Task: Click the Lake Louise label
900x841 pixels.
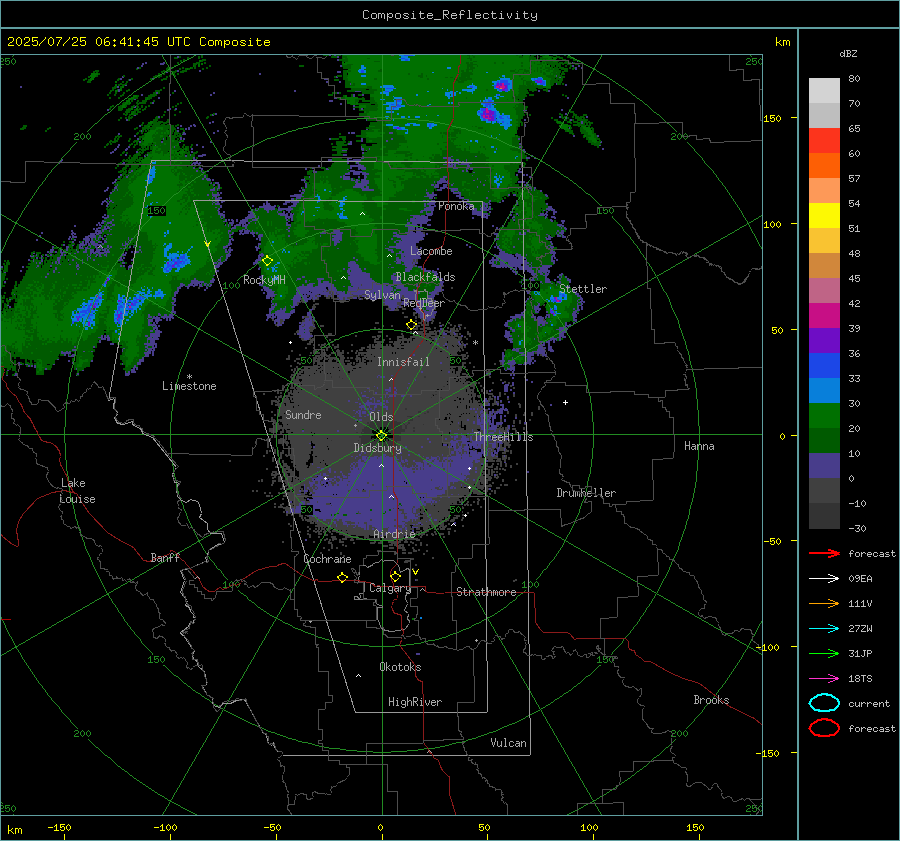Action: click(x=77, y=491)
